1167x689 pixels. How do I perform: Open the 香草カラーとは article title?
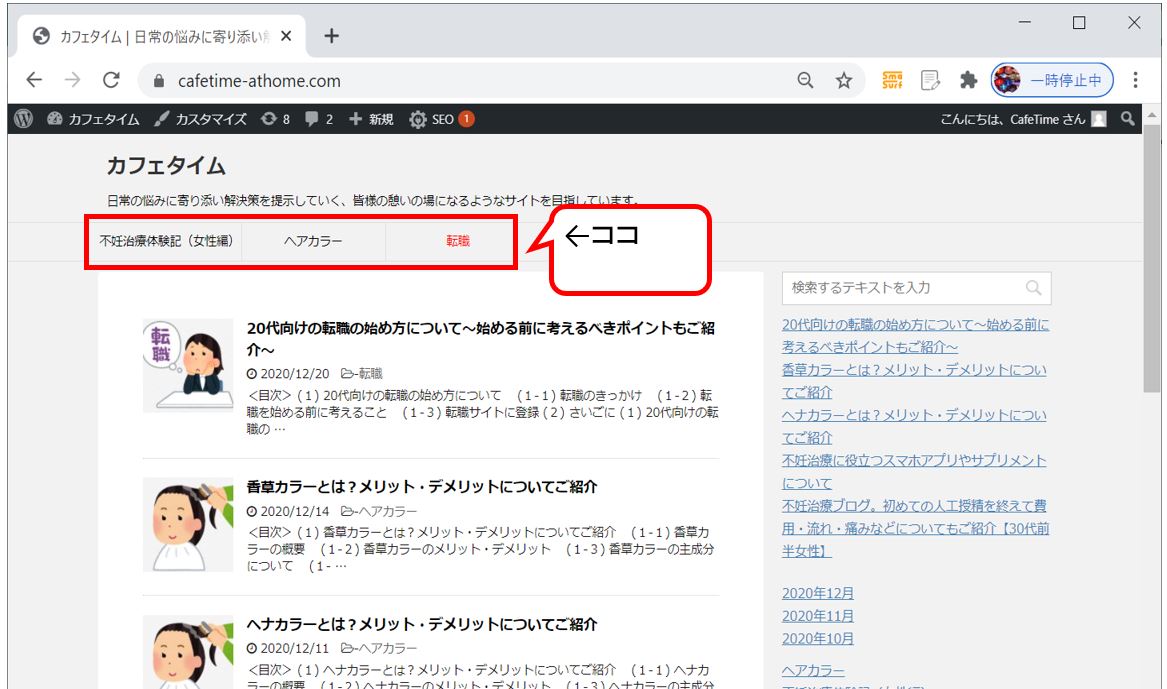click(421, 487)
